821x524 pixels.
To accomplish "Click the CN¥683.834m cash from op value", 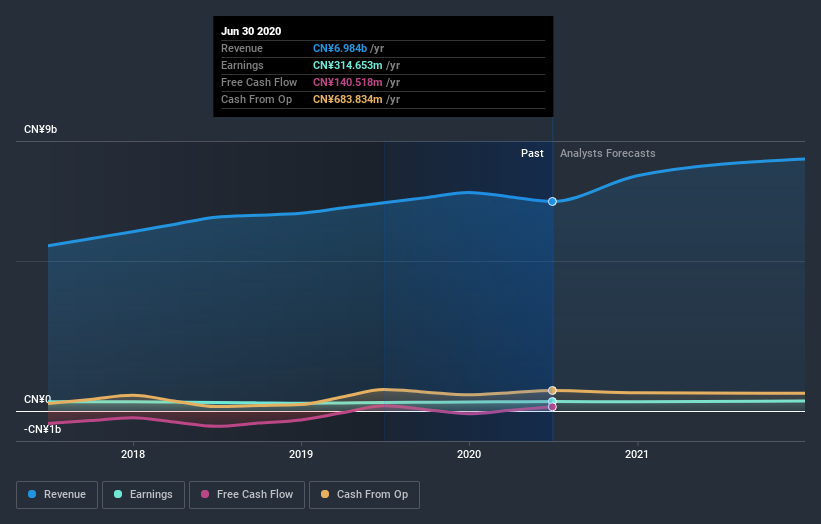I will coord(348,99).
